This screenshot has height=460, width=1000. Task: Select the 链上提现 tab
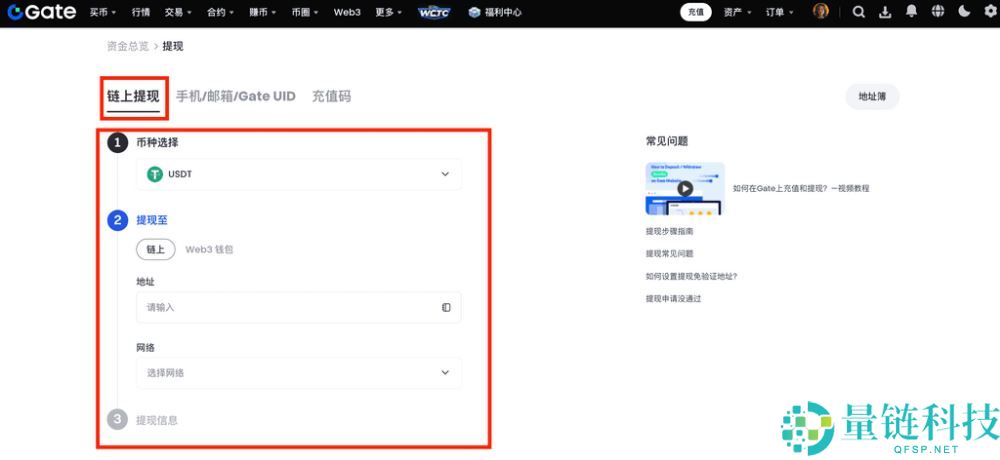coord(133,96)
